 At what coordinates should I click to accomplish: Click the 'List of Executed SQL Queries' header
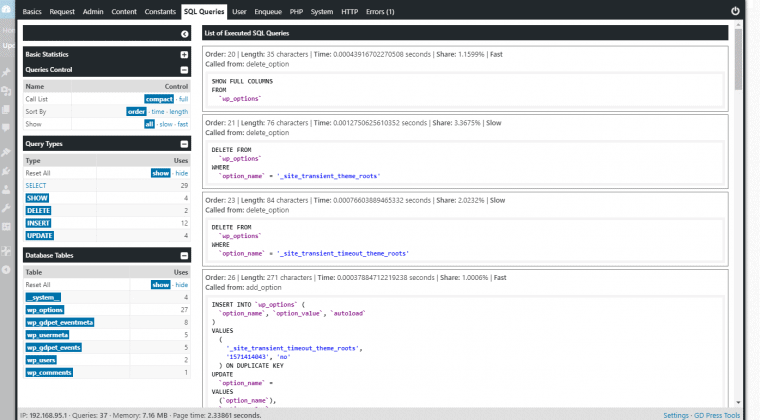pos(465,33)
